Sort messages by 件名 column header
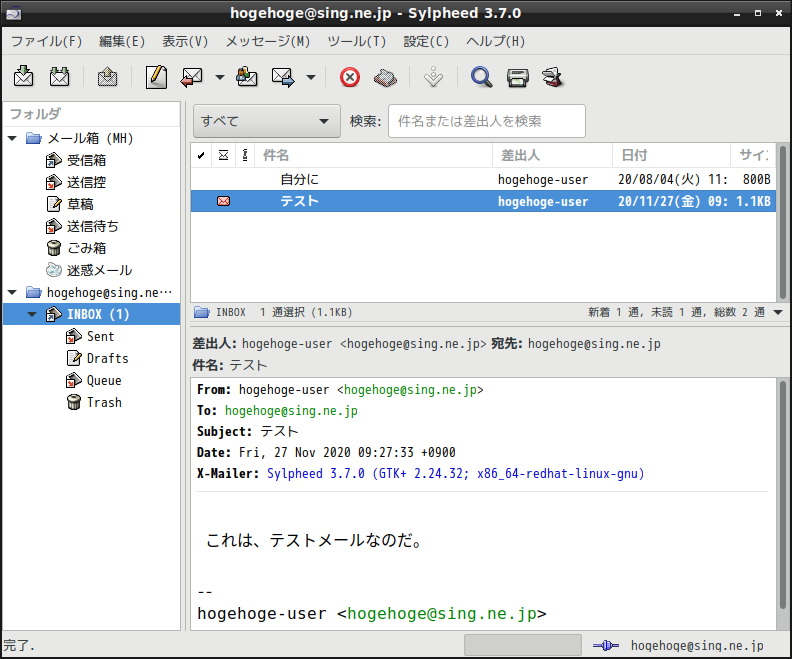This screenshot has width=792, height=659. pyautogui.click(x=374, y=155)
